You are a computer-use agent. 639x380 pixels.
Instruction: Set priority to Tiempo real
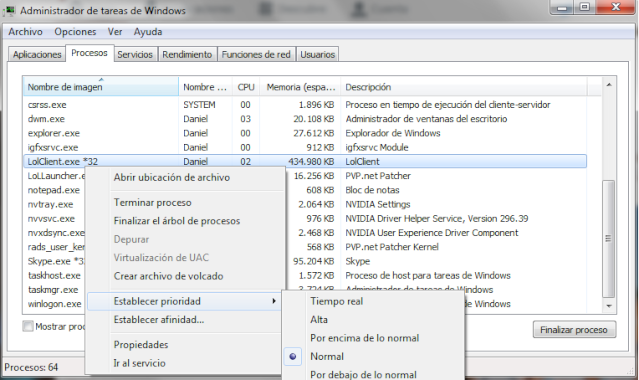tap(337, 301)
